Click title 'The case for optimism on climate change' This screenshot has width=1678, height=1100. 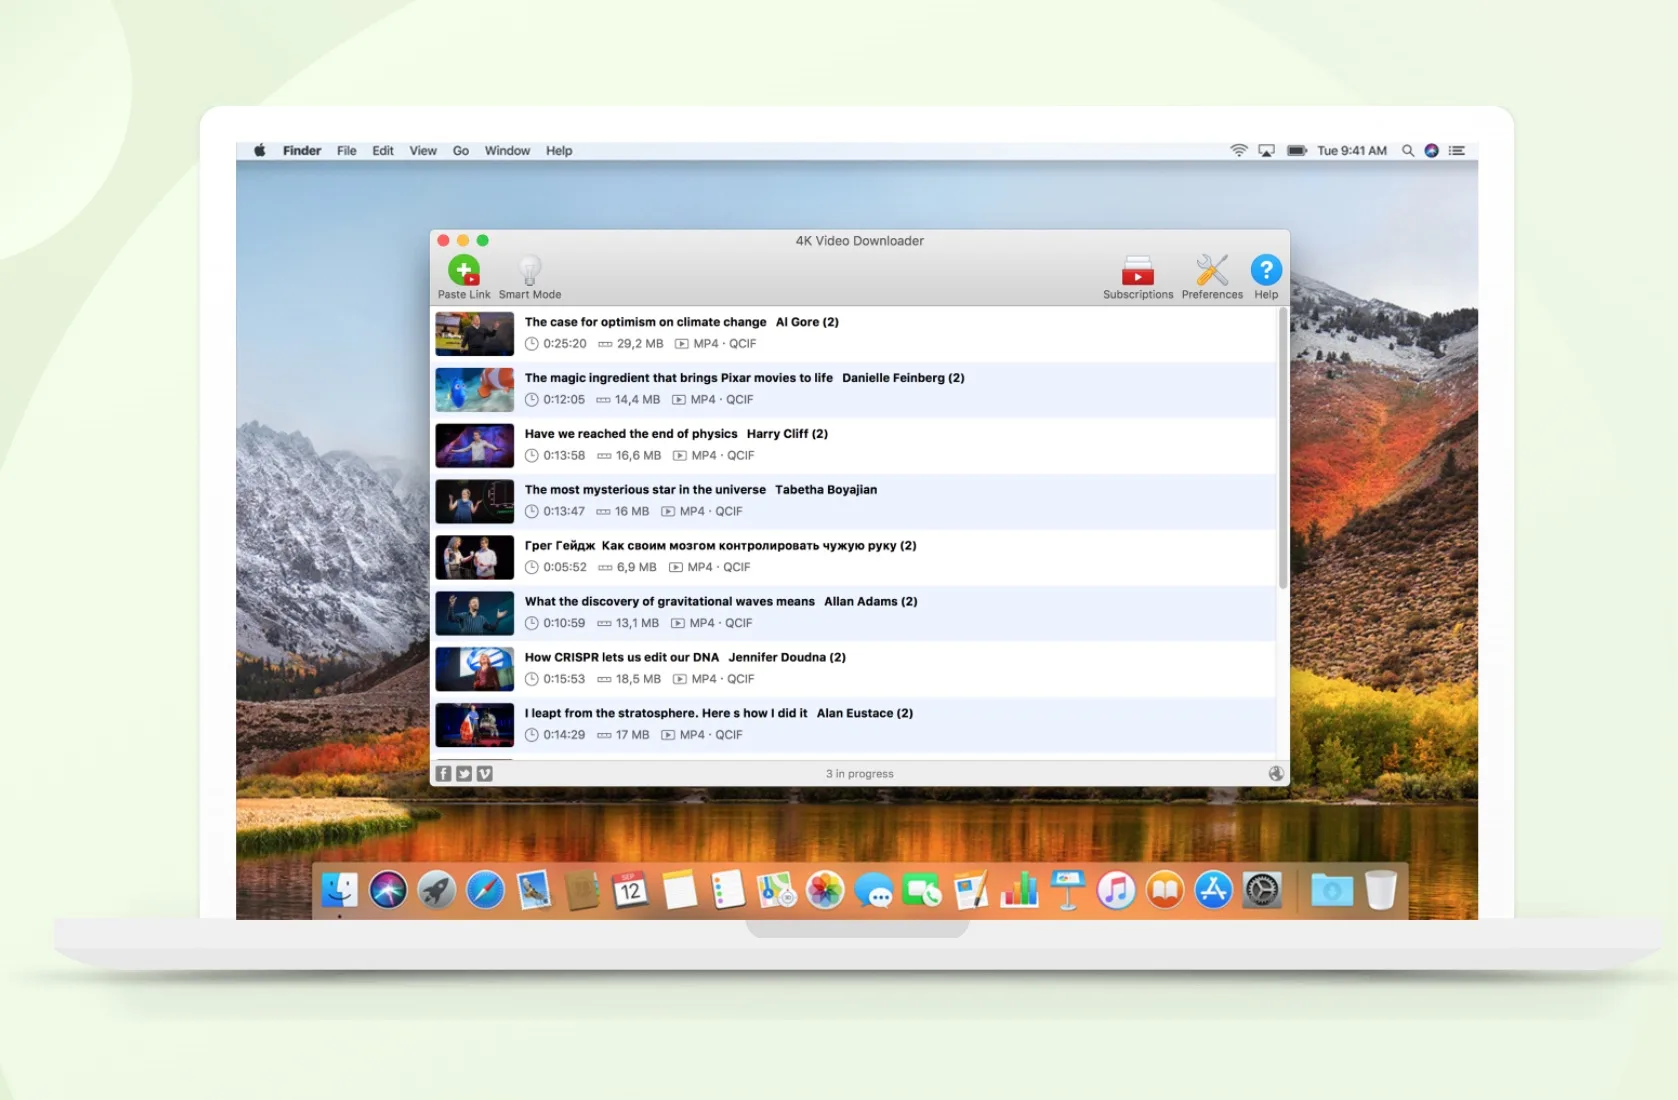pyautogui.click(x=646, y=322)
